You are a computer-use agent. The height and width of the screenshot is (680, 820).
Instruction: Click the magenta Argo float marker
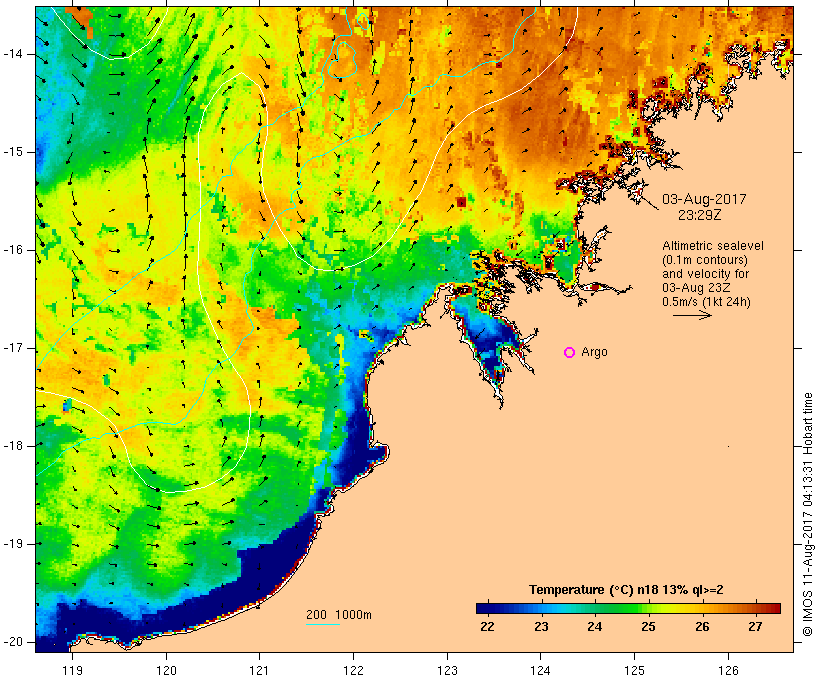(x=570, y=353)
